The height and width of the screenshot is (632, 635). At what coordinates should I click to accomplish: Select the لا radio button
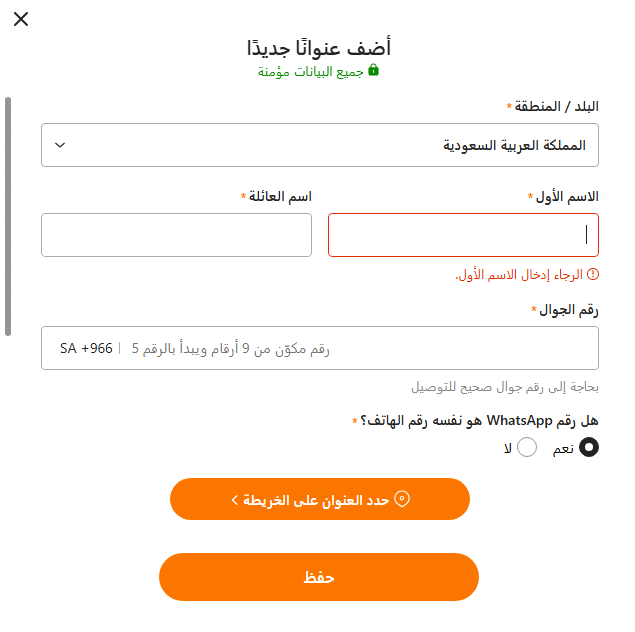click(526, 448)
